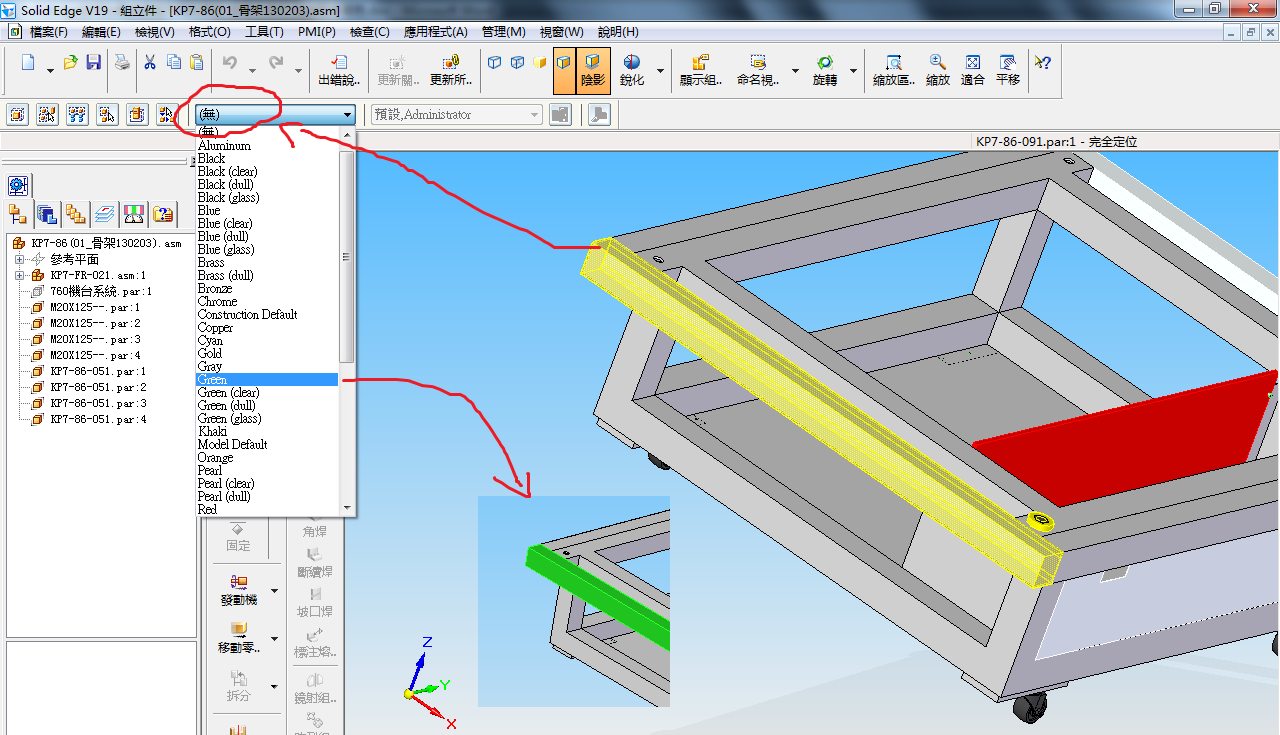Image resolution: width=1280 pixels, height=735 pixels.
Task: Click the 顯示組.. display configuration tool
Action: (701, 70)
